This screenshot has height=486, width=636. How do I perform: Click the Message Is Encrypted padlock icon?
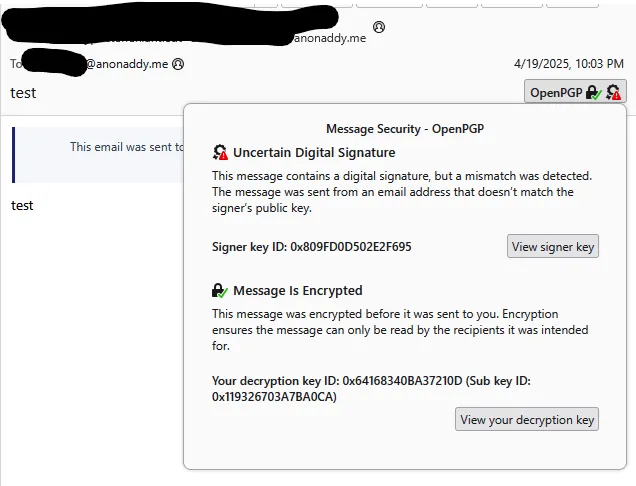point(220,290)
